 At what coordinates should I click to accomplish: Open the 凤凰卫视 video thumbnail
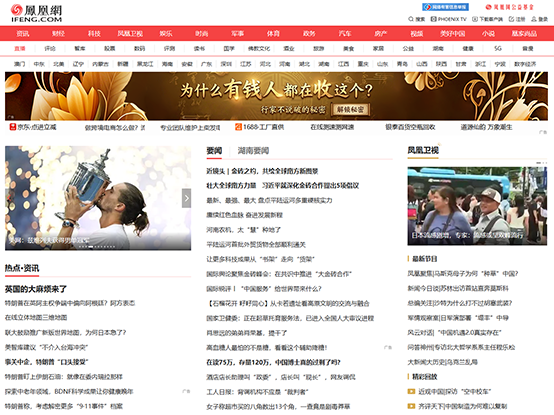pyautogui.click(x=477, y=206)
